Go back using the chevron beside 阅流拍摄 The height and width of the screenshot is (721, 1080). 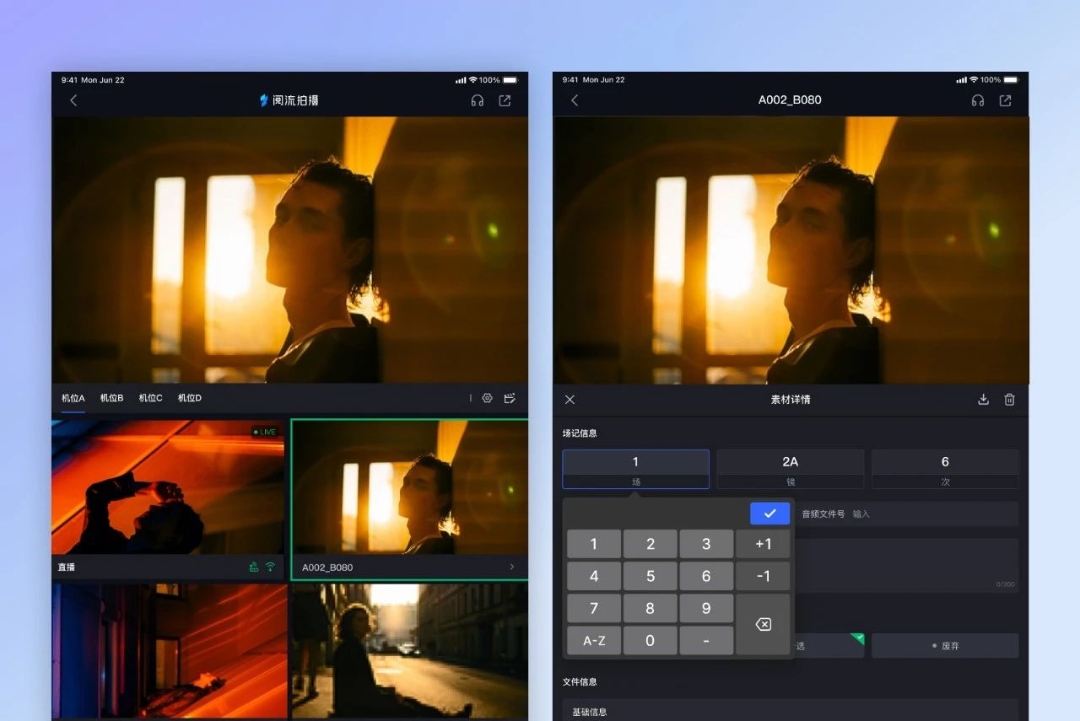point(74,101)
